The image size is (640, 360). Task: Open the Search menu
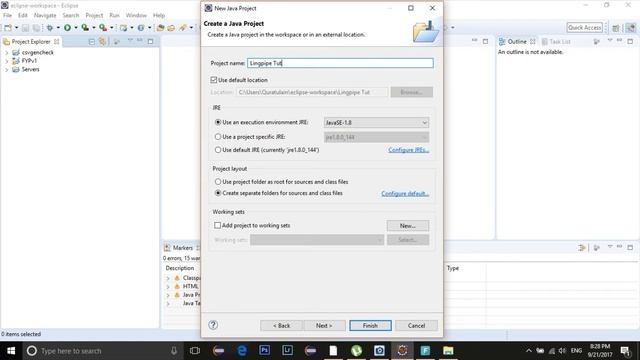coord(71,15)
